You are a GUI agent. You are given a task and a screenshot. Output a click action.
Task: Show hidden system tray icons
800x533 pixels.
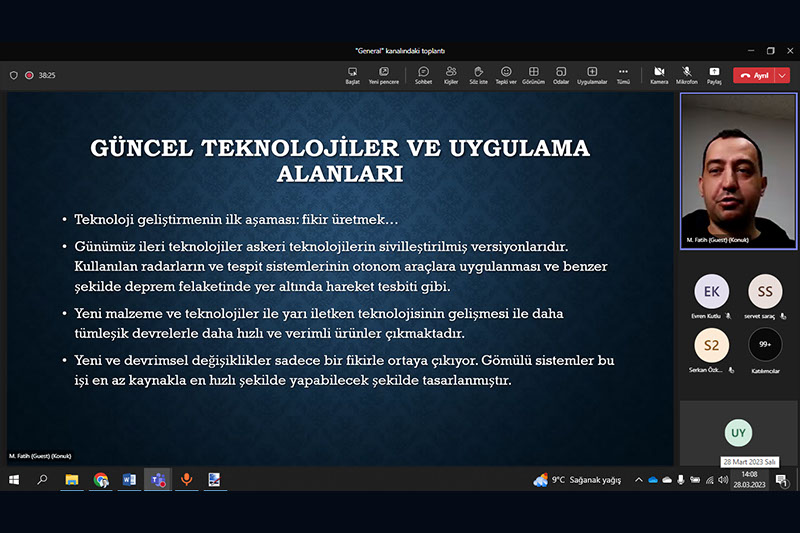(638, 480)
